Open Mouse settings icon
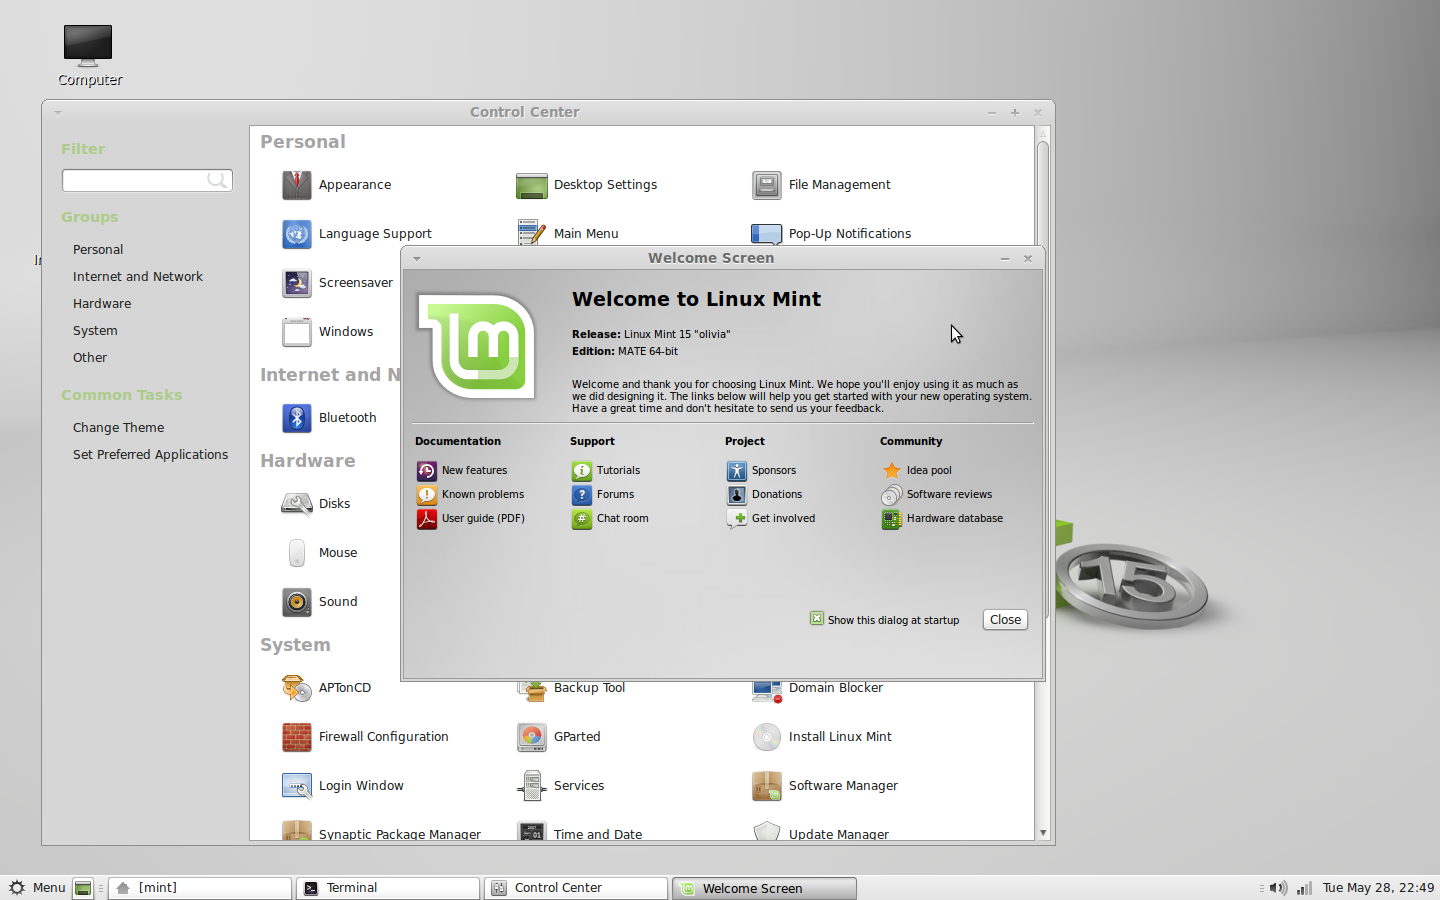The height and width of the screenshot is (900, 1440). coord(297,553)
